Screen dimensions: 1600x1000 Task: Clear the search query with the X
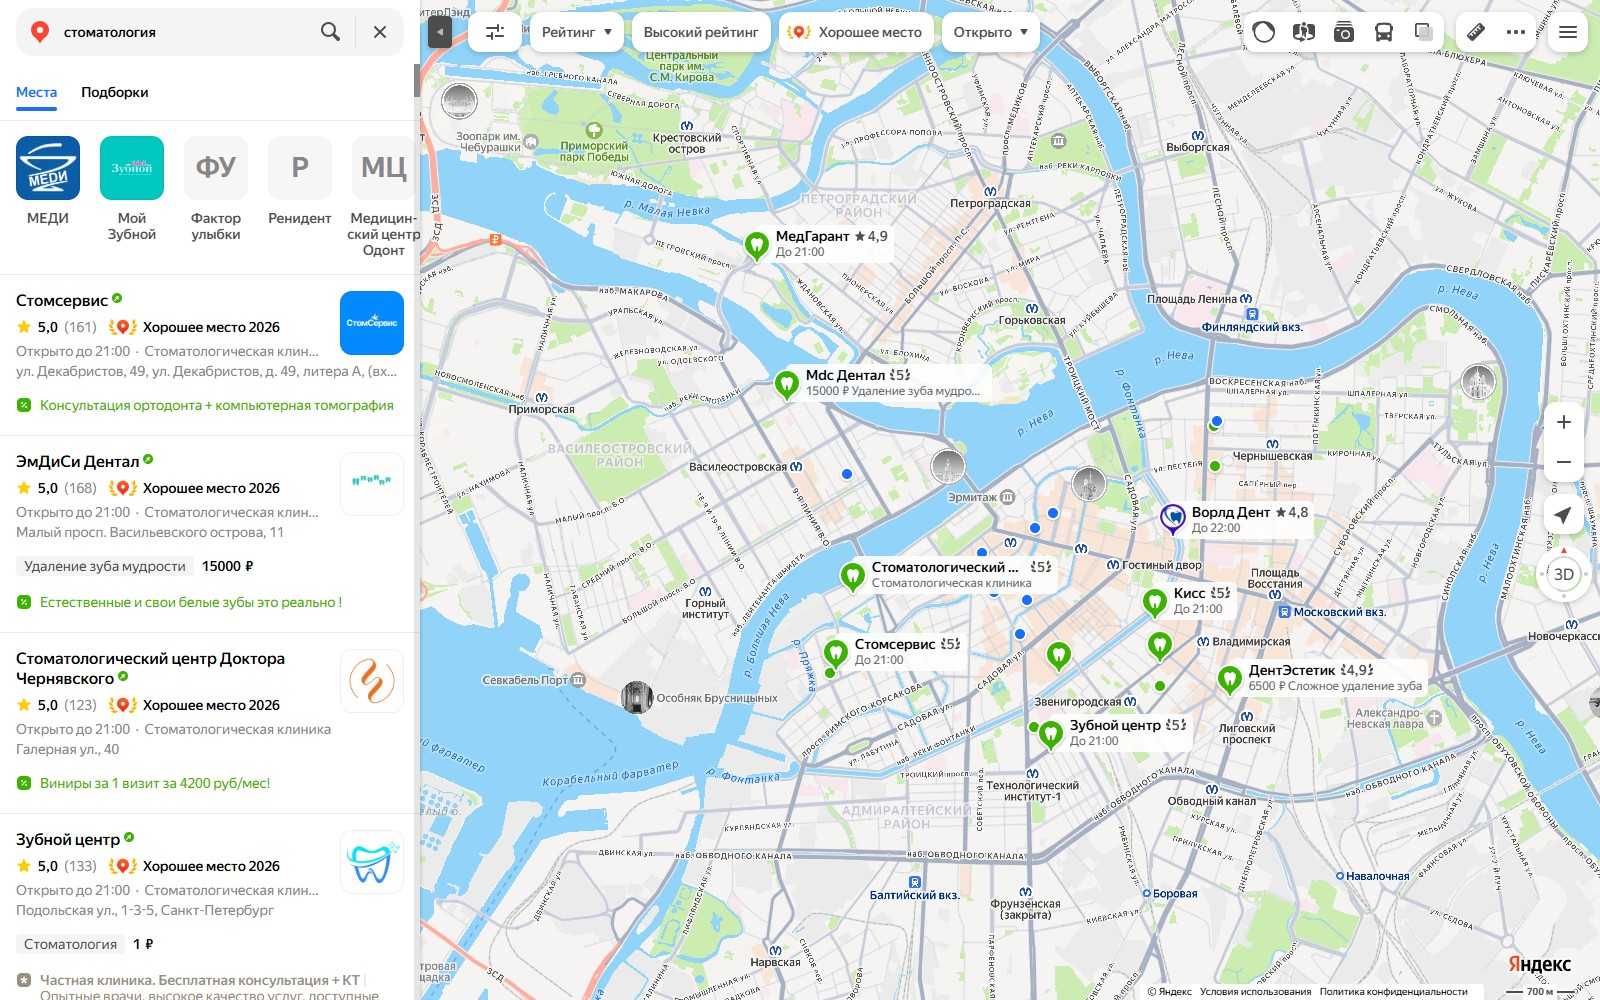[x=380, y=32]
